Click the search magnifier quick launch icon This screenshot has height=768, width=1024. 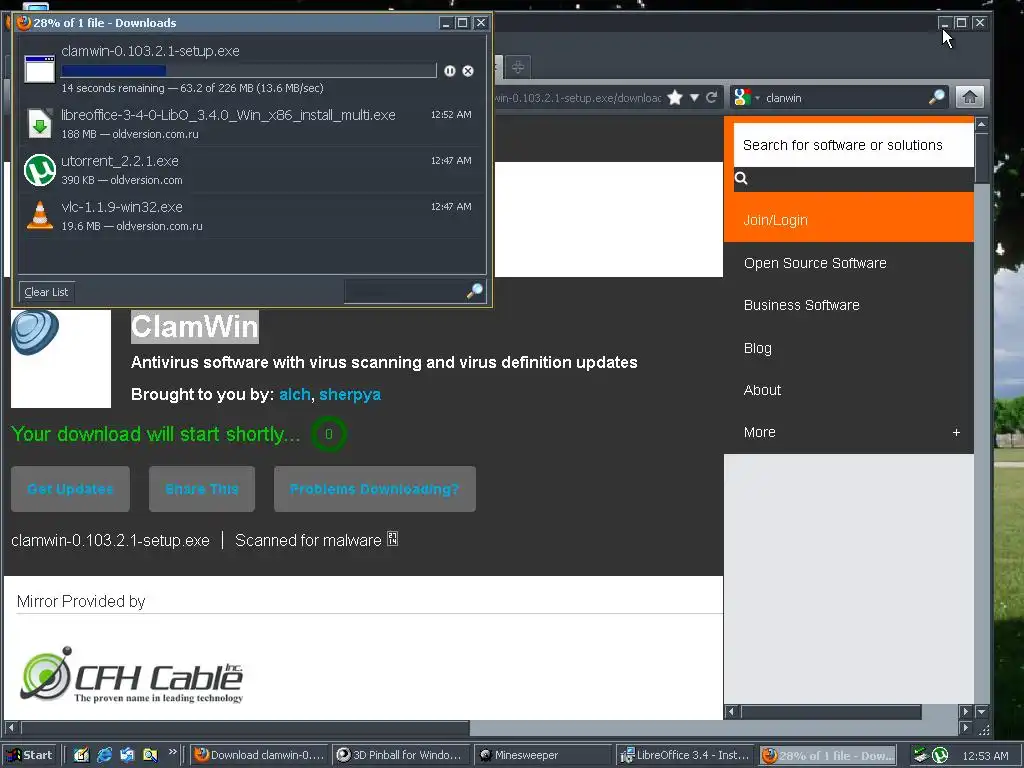[x=150, y=755]
